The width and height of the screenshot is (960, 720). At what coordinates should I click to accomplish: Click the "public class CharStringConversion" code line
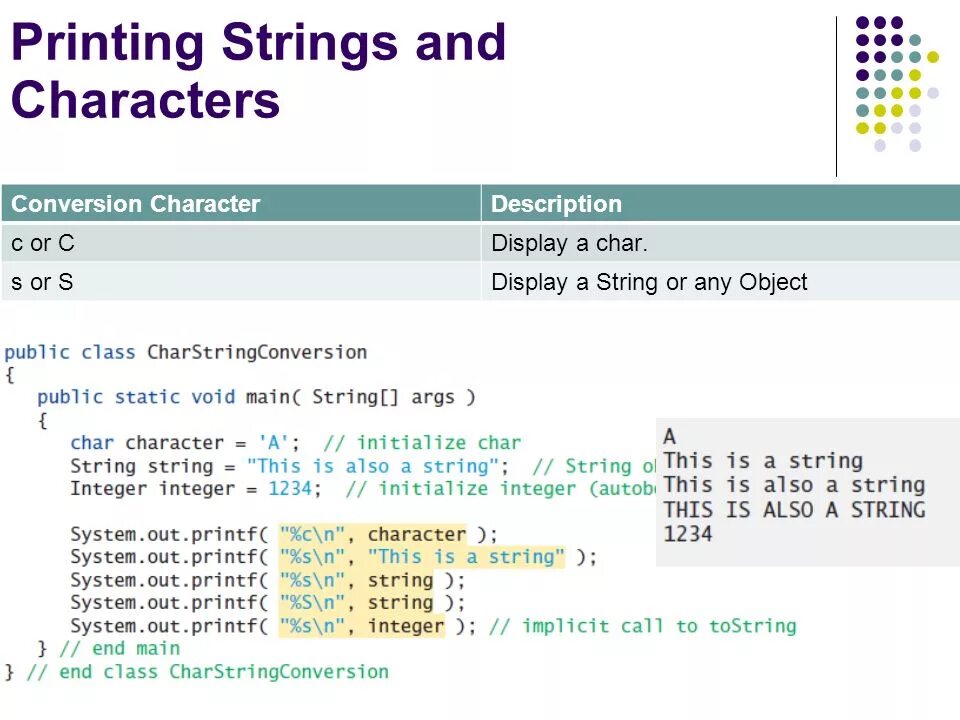click(x=186, y=353)
